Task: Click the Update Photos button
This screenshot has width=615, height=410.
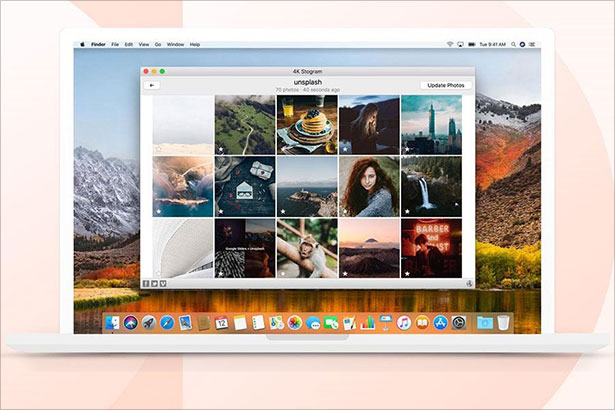Action: [446, 86]
